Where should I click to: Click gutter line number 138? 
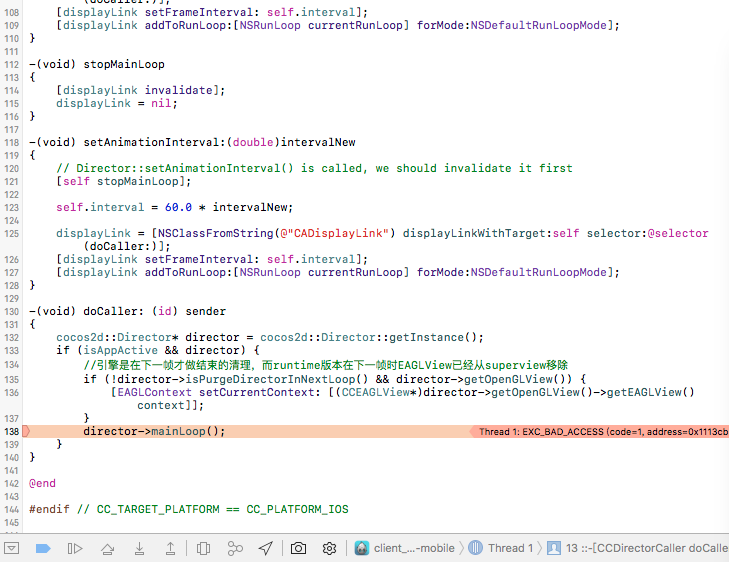click(x=12, y=432)
